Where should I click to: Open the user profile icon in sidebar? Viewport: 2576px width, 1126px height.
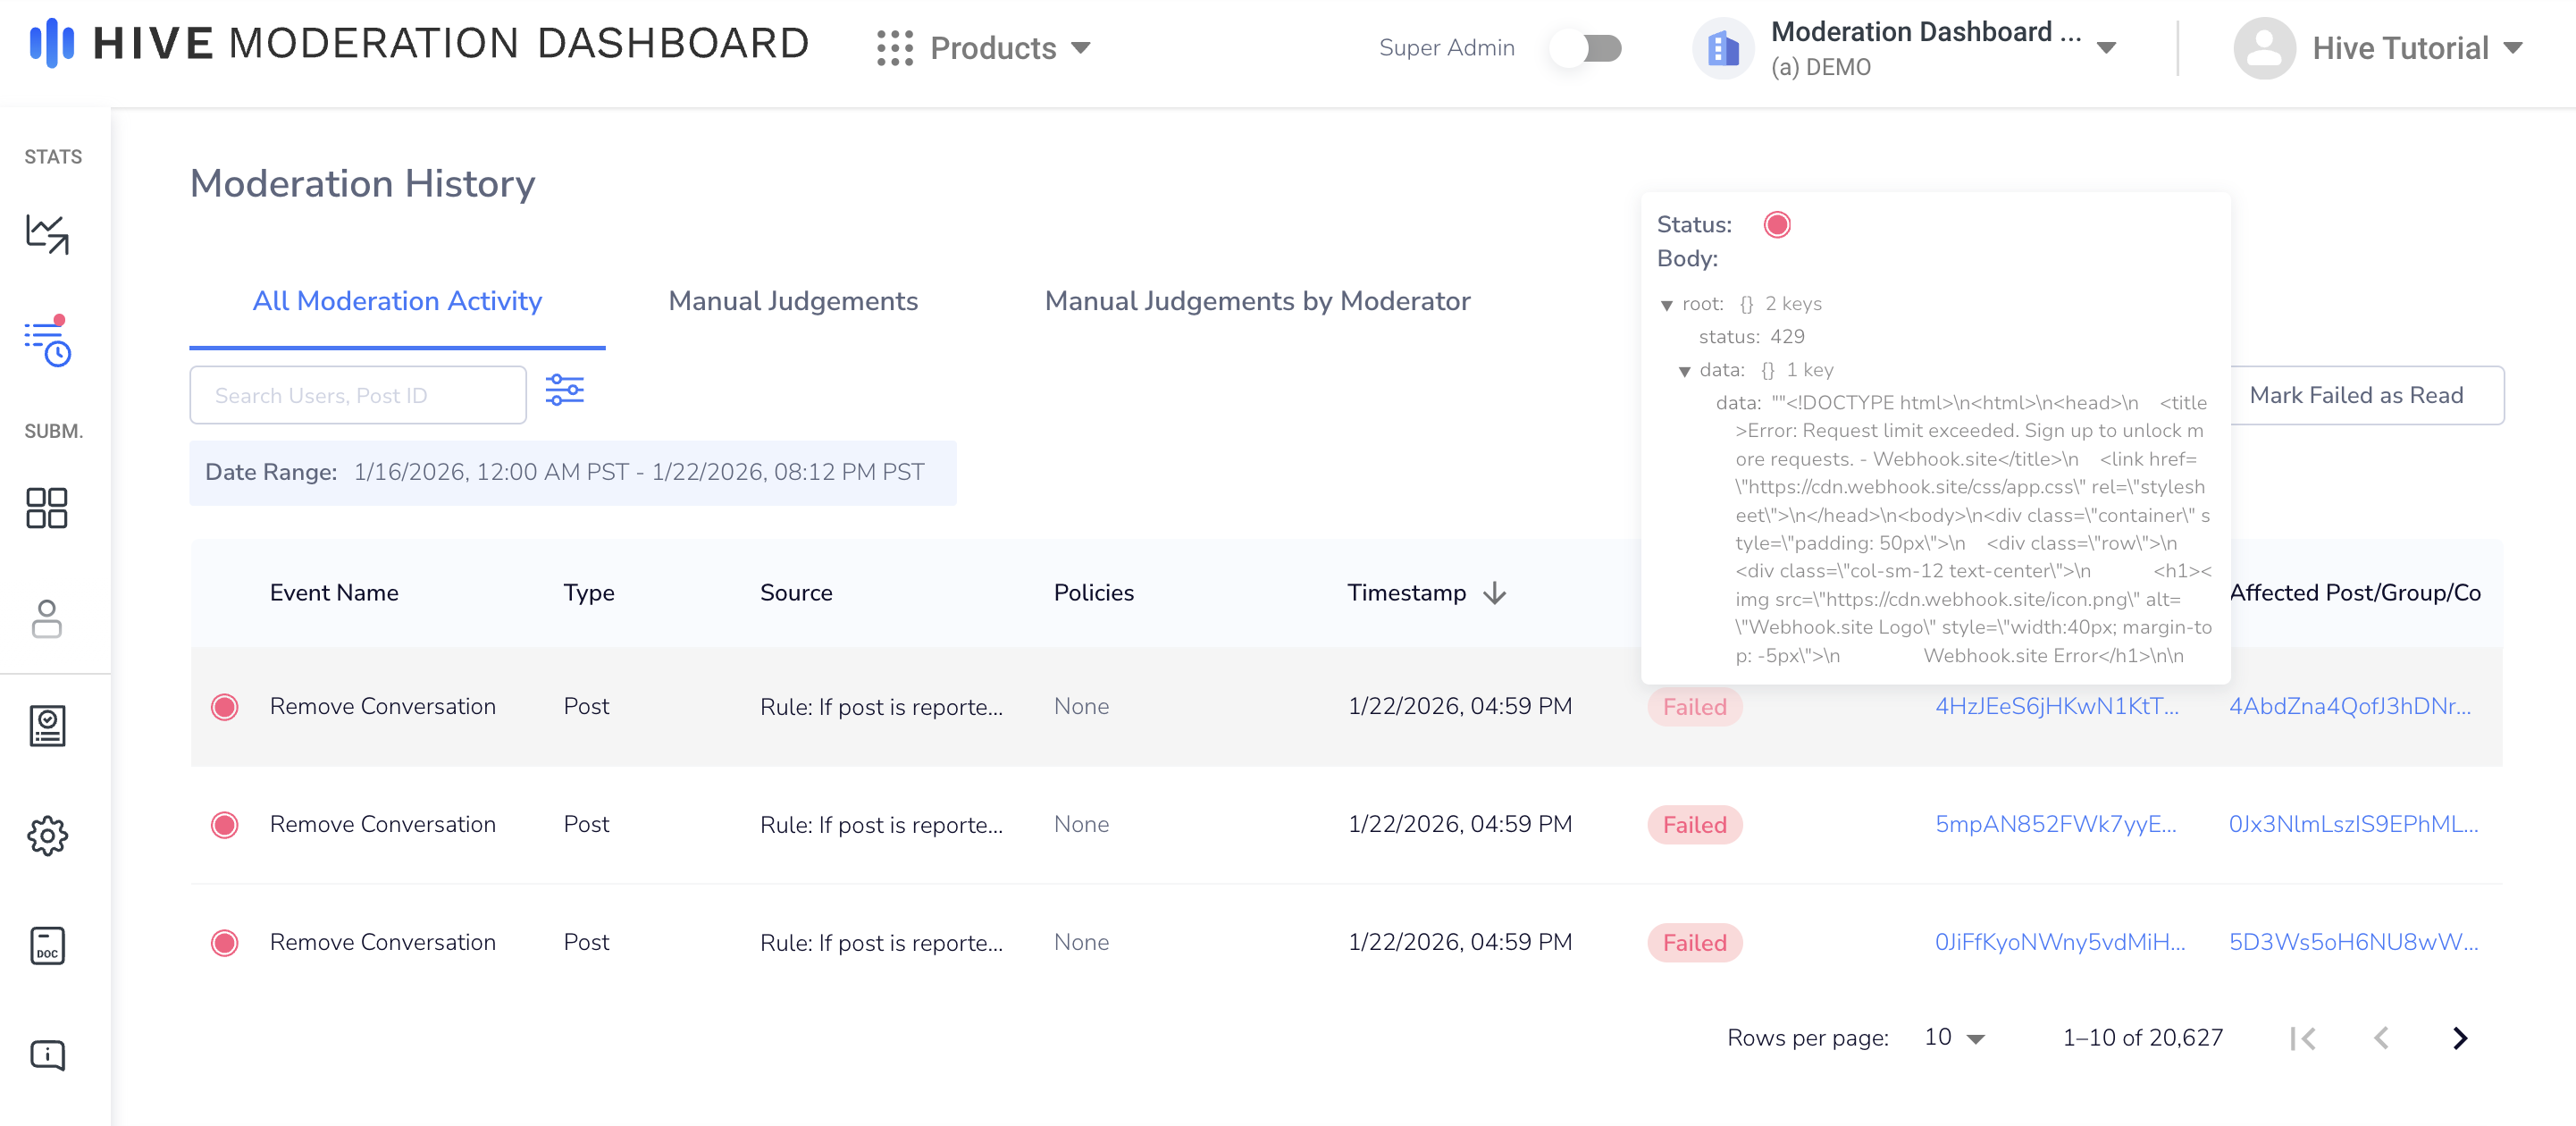(47, 618)
